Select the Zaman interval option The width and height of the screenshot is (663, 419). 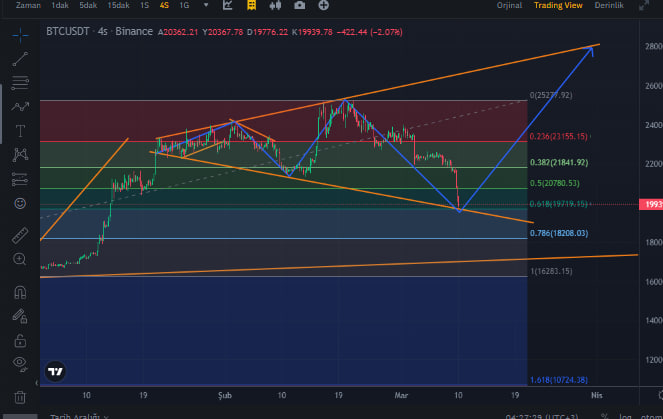[28, 5]
